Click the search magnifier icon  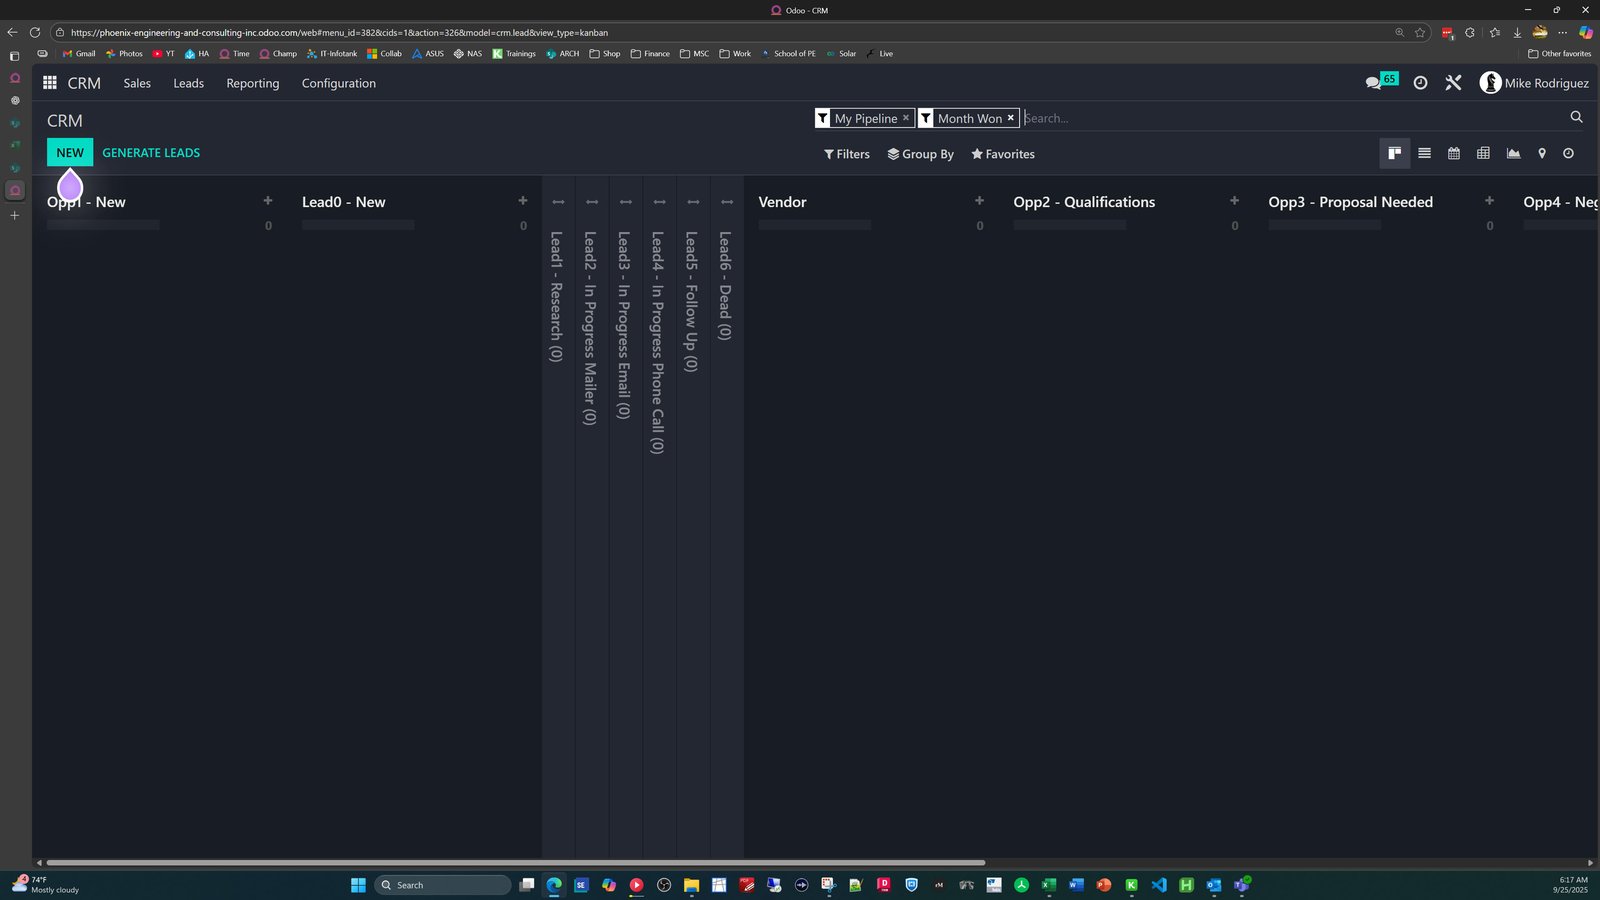tap(1576, 117)
